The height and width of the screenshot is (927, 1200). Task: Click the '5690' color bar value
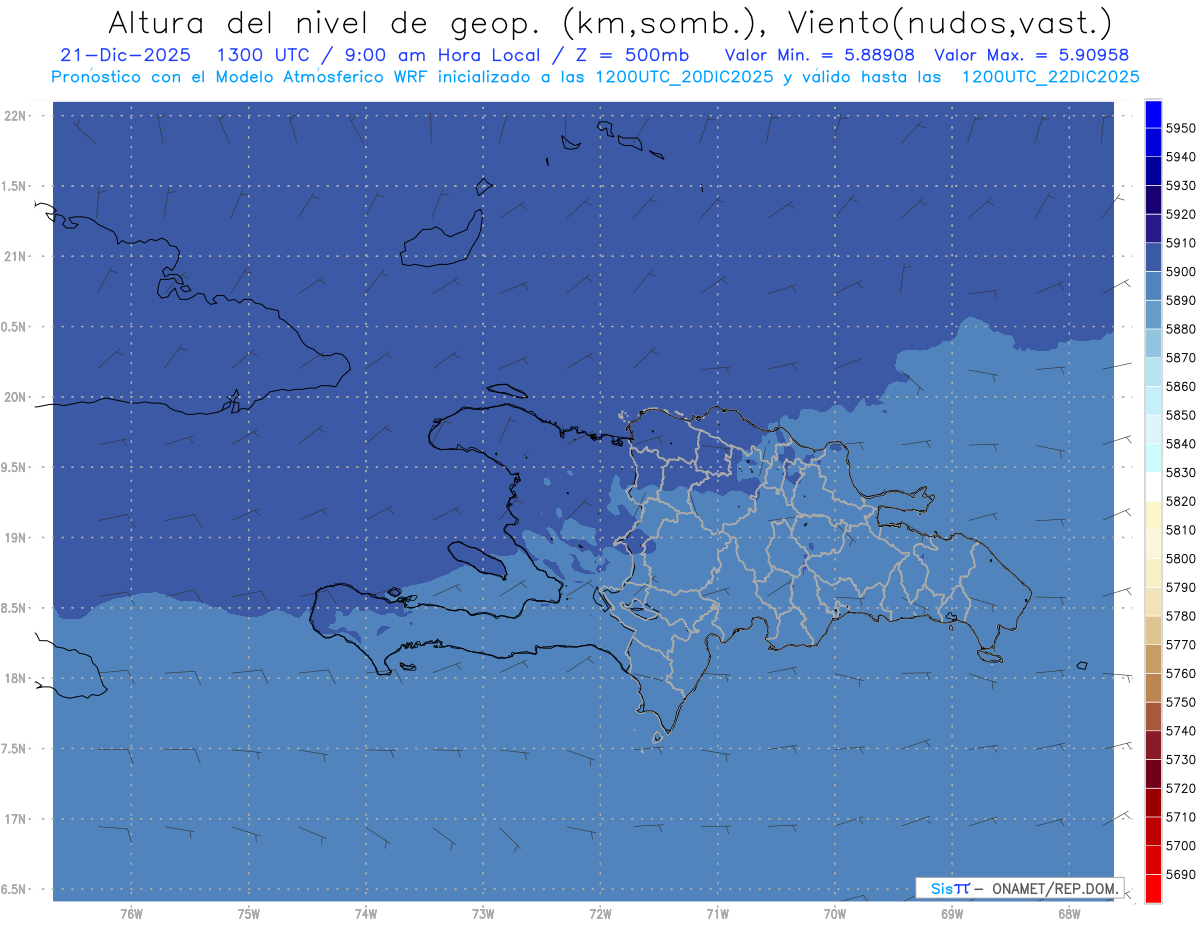tap(1180, 874)
